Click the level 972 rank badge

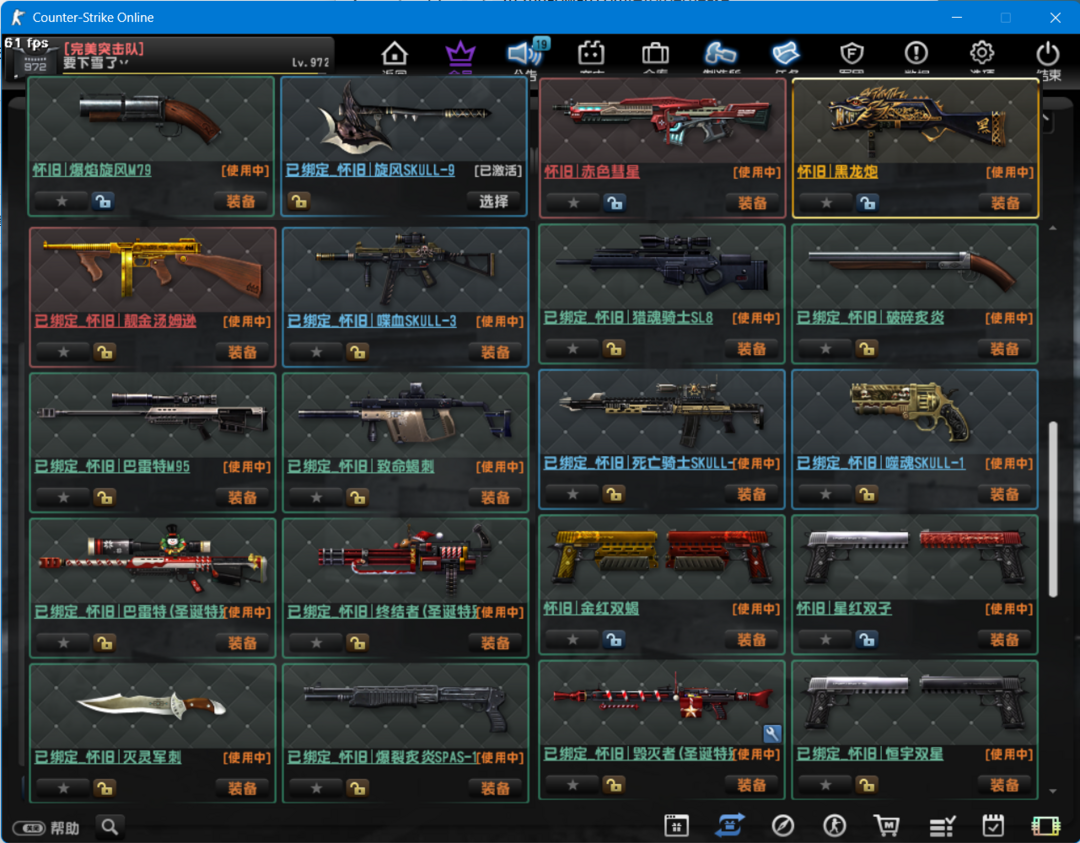point(34,61)
